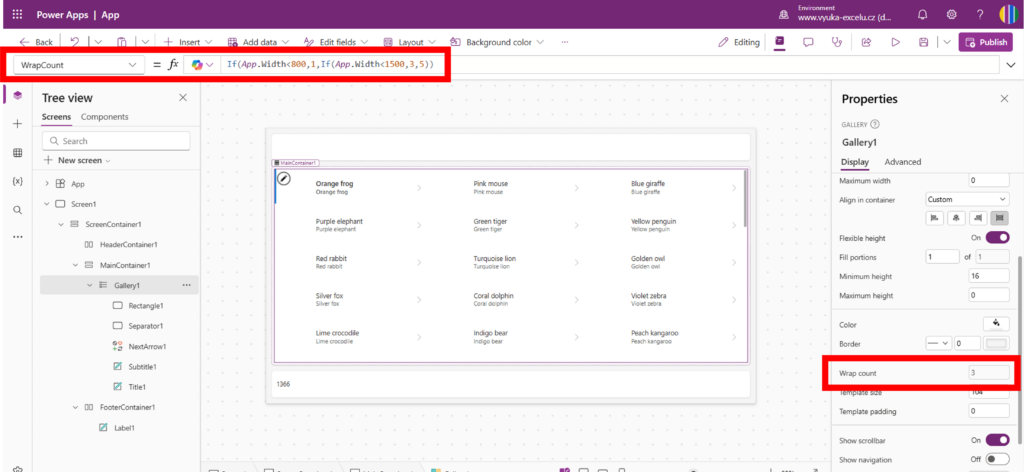The width and height of the screenshot is (1024, 472).
Task: Click the Gallery1 more options ellipsis
Action: pyautogui.click(x=187, y=285)
